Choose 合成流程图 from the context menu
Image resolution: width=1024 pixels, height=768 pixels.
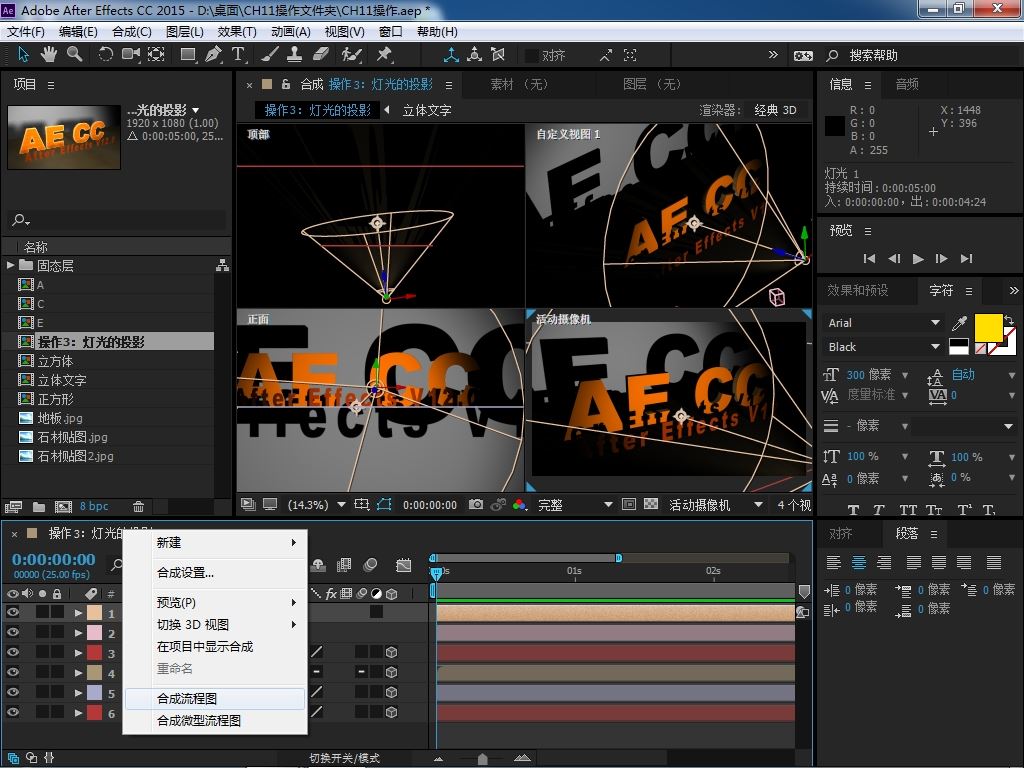pos(216,698)
